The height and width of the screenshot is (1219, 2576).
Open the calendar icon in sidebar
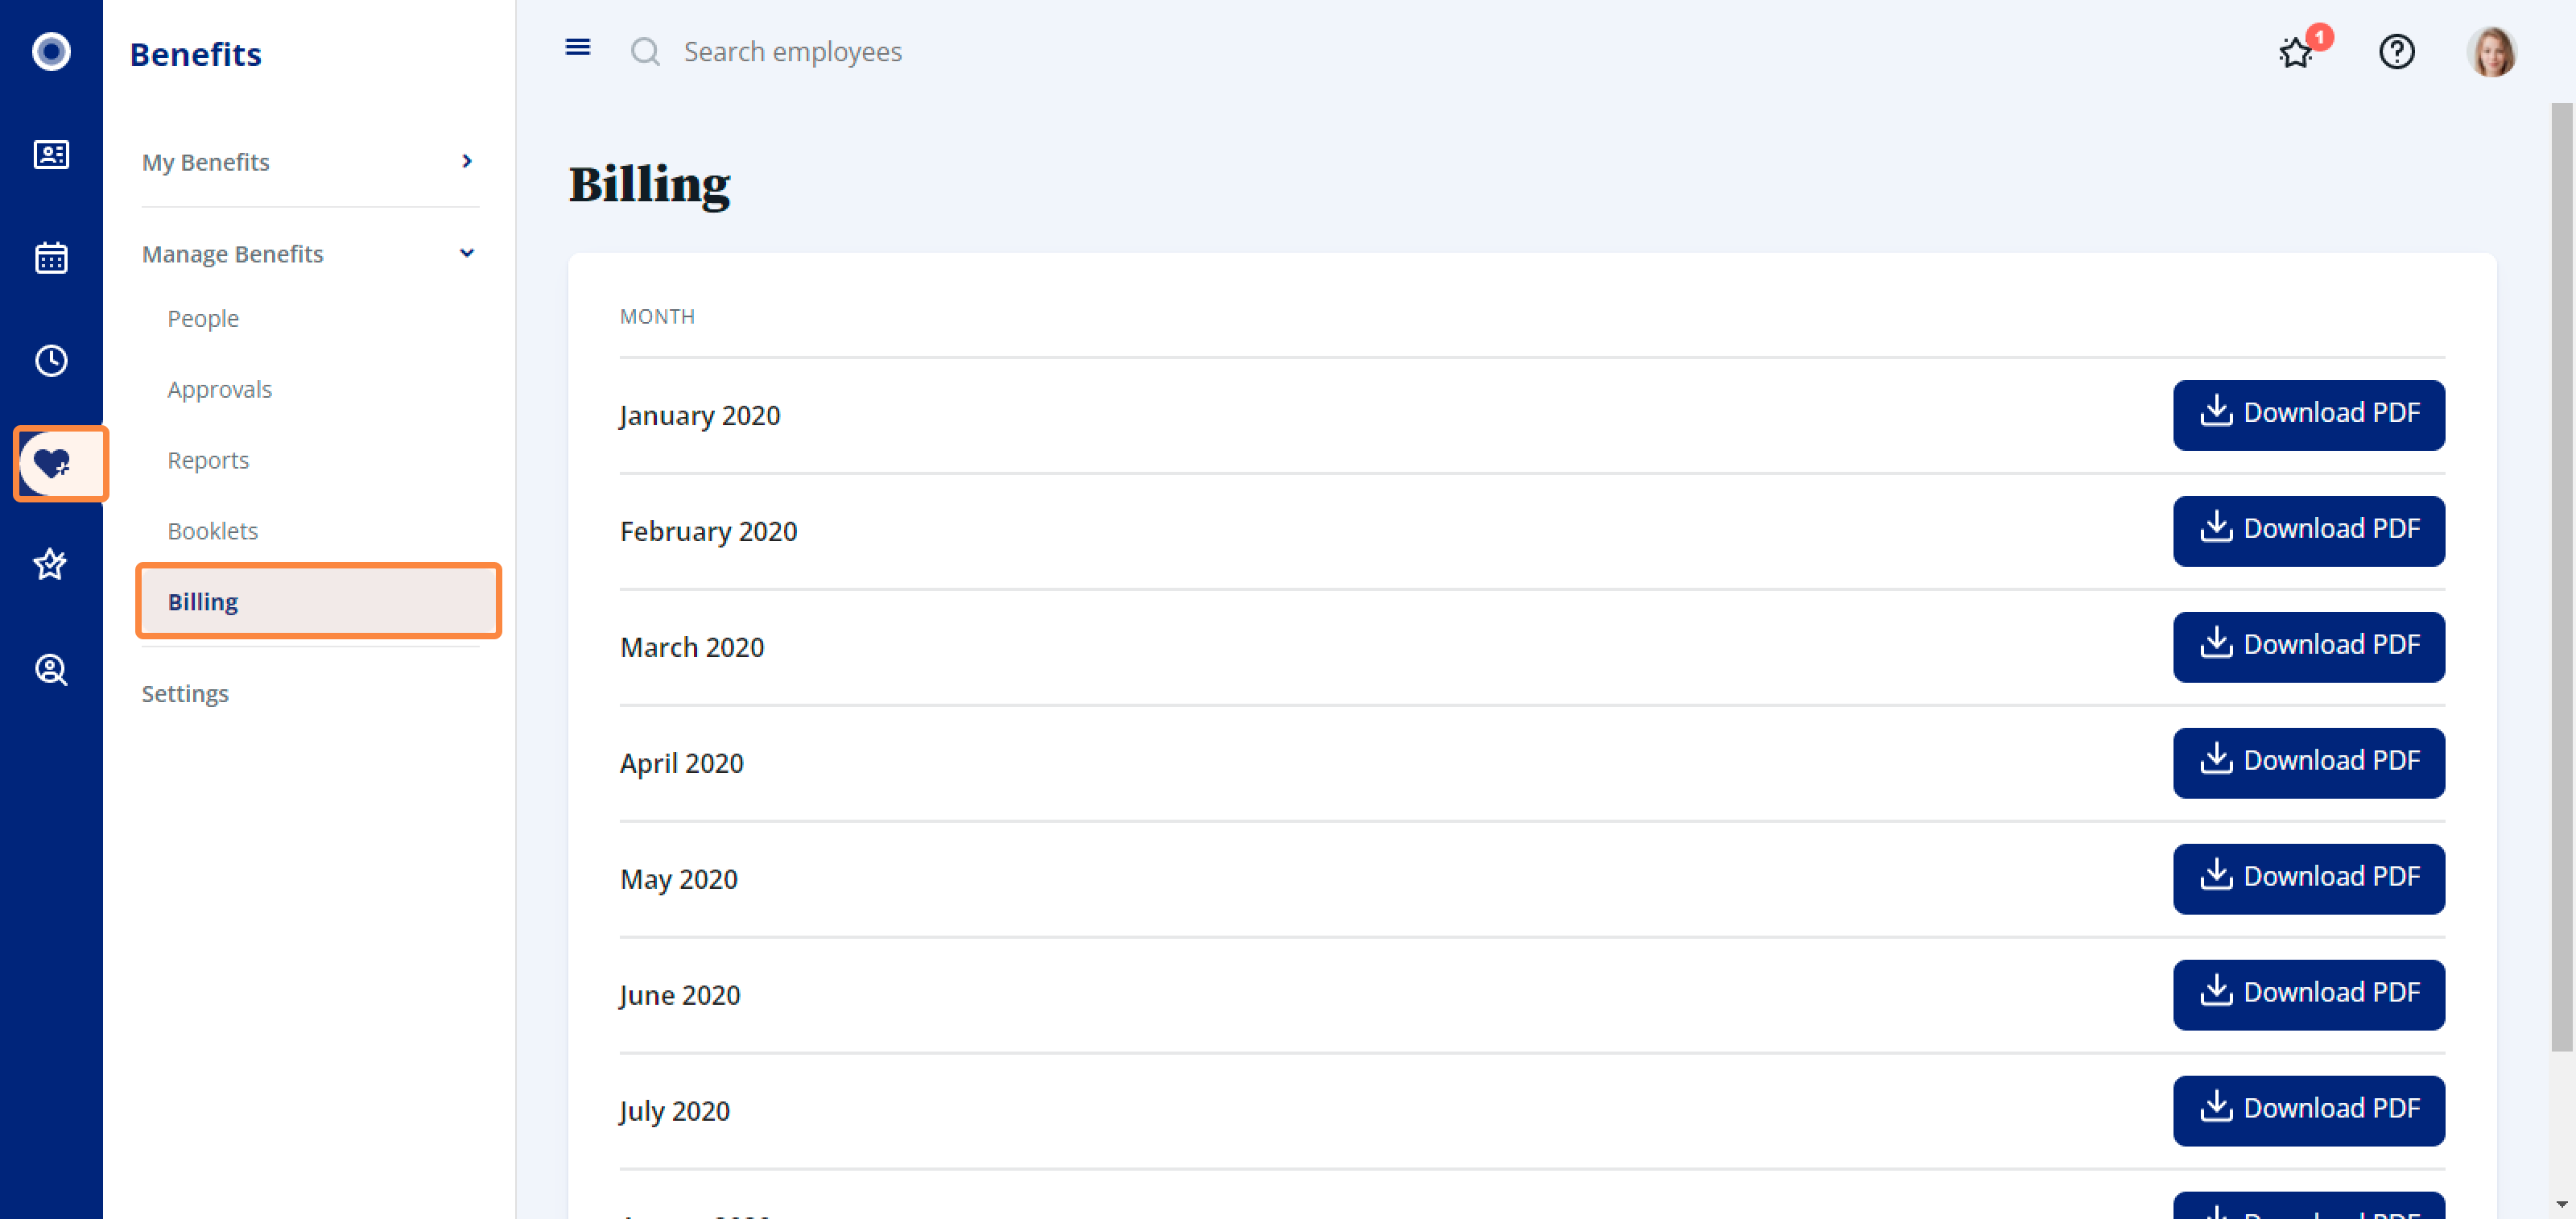pos(51,258)
